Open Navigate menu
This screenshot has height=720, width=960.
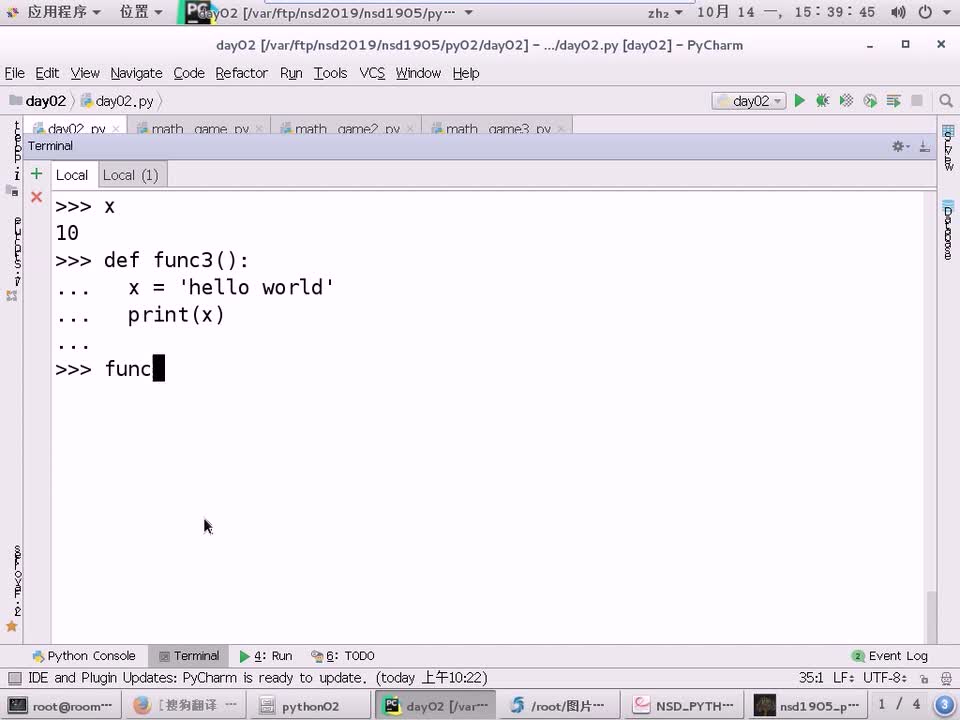137,73
